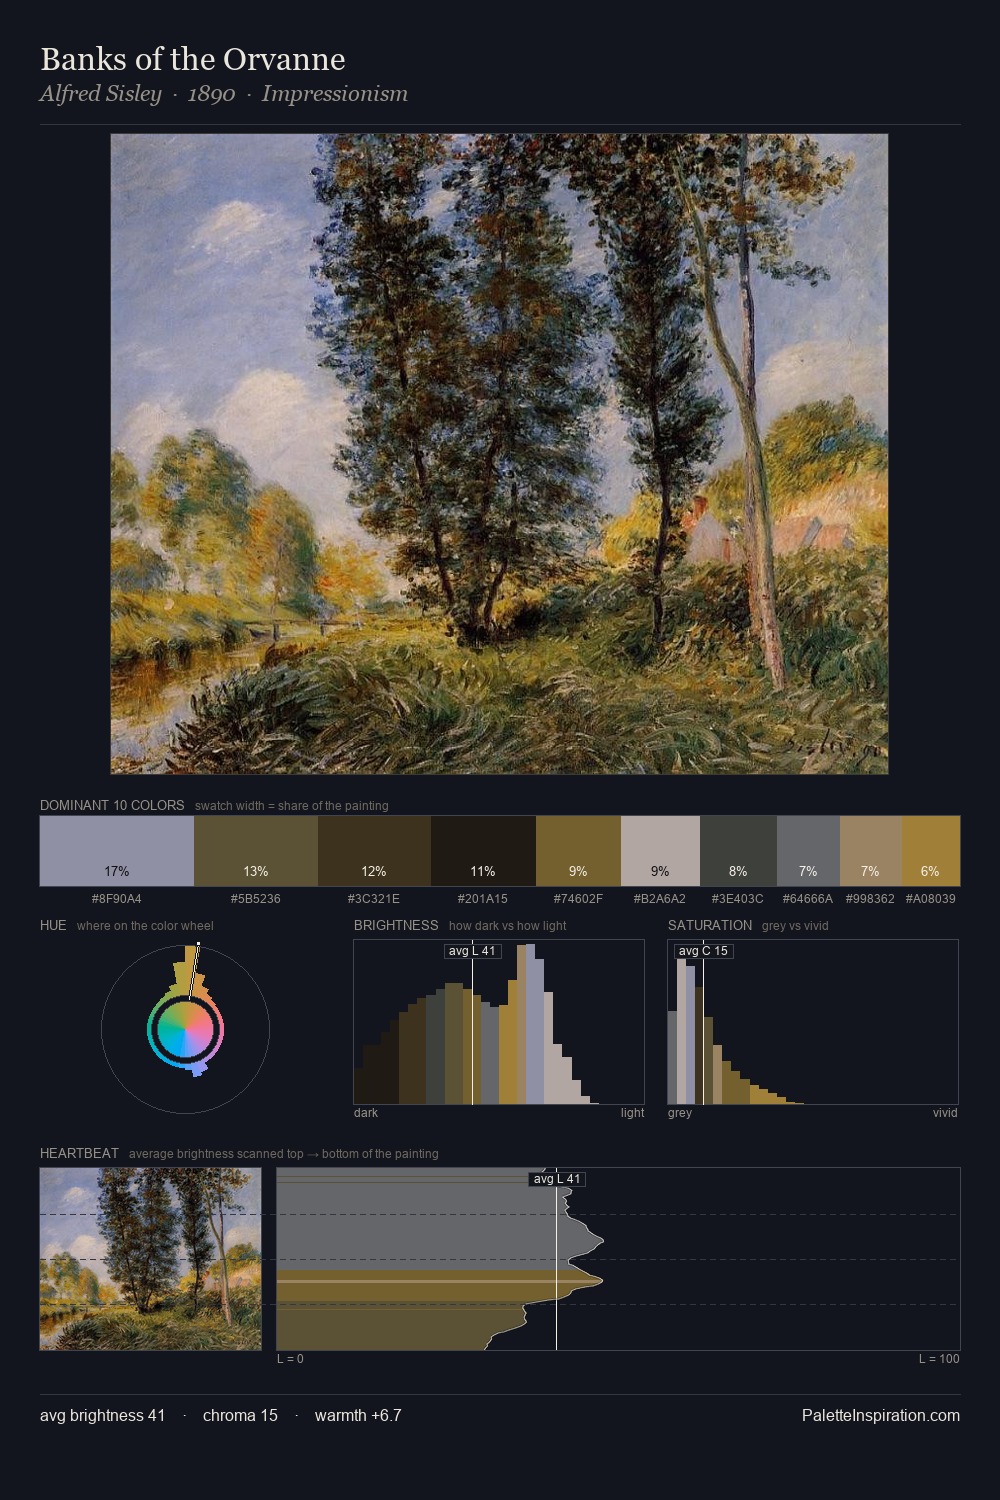
Task: Click the hex code text #8F90A4
Action: click(117, 899)
